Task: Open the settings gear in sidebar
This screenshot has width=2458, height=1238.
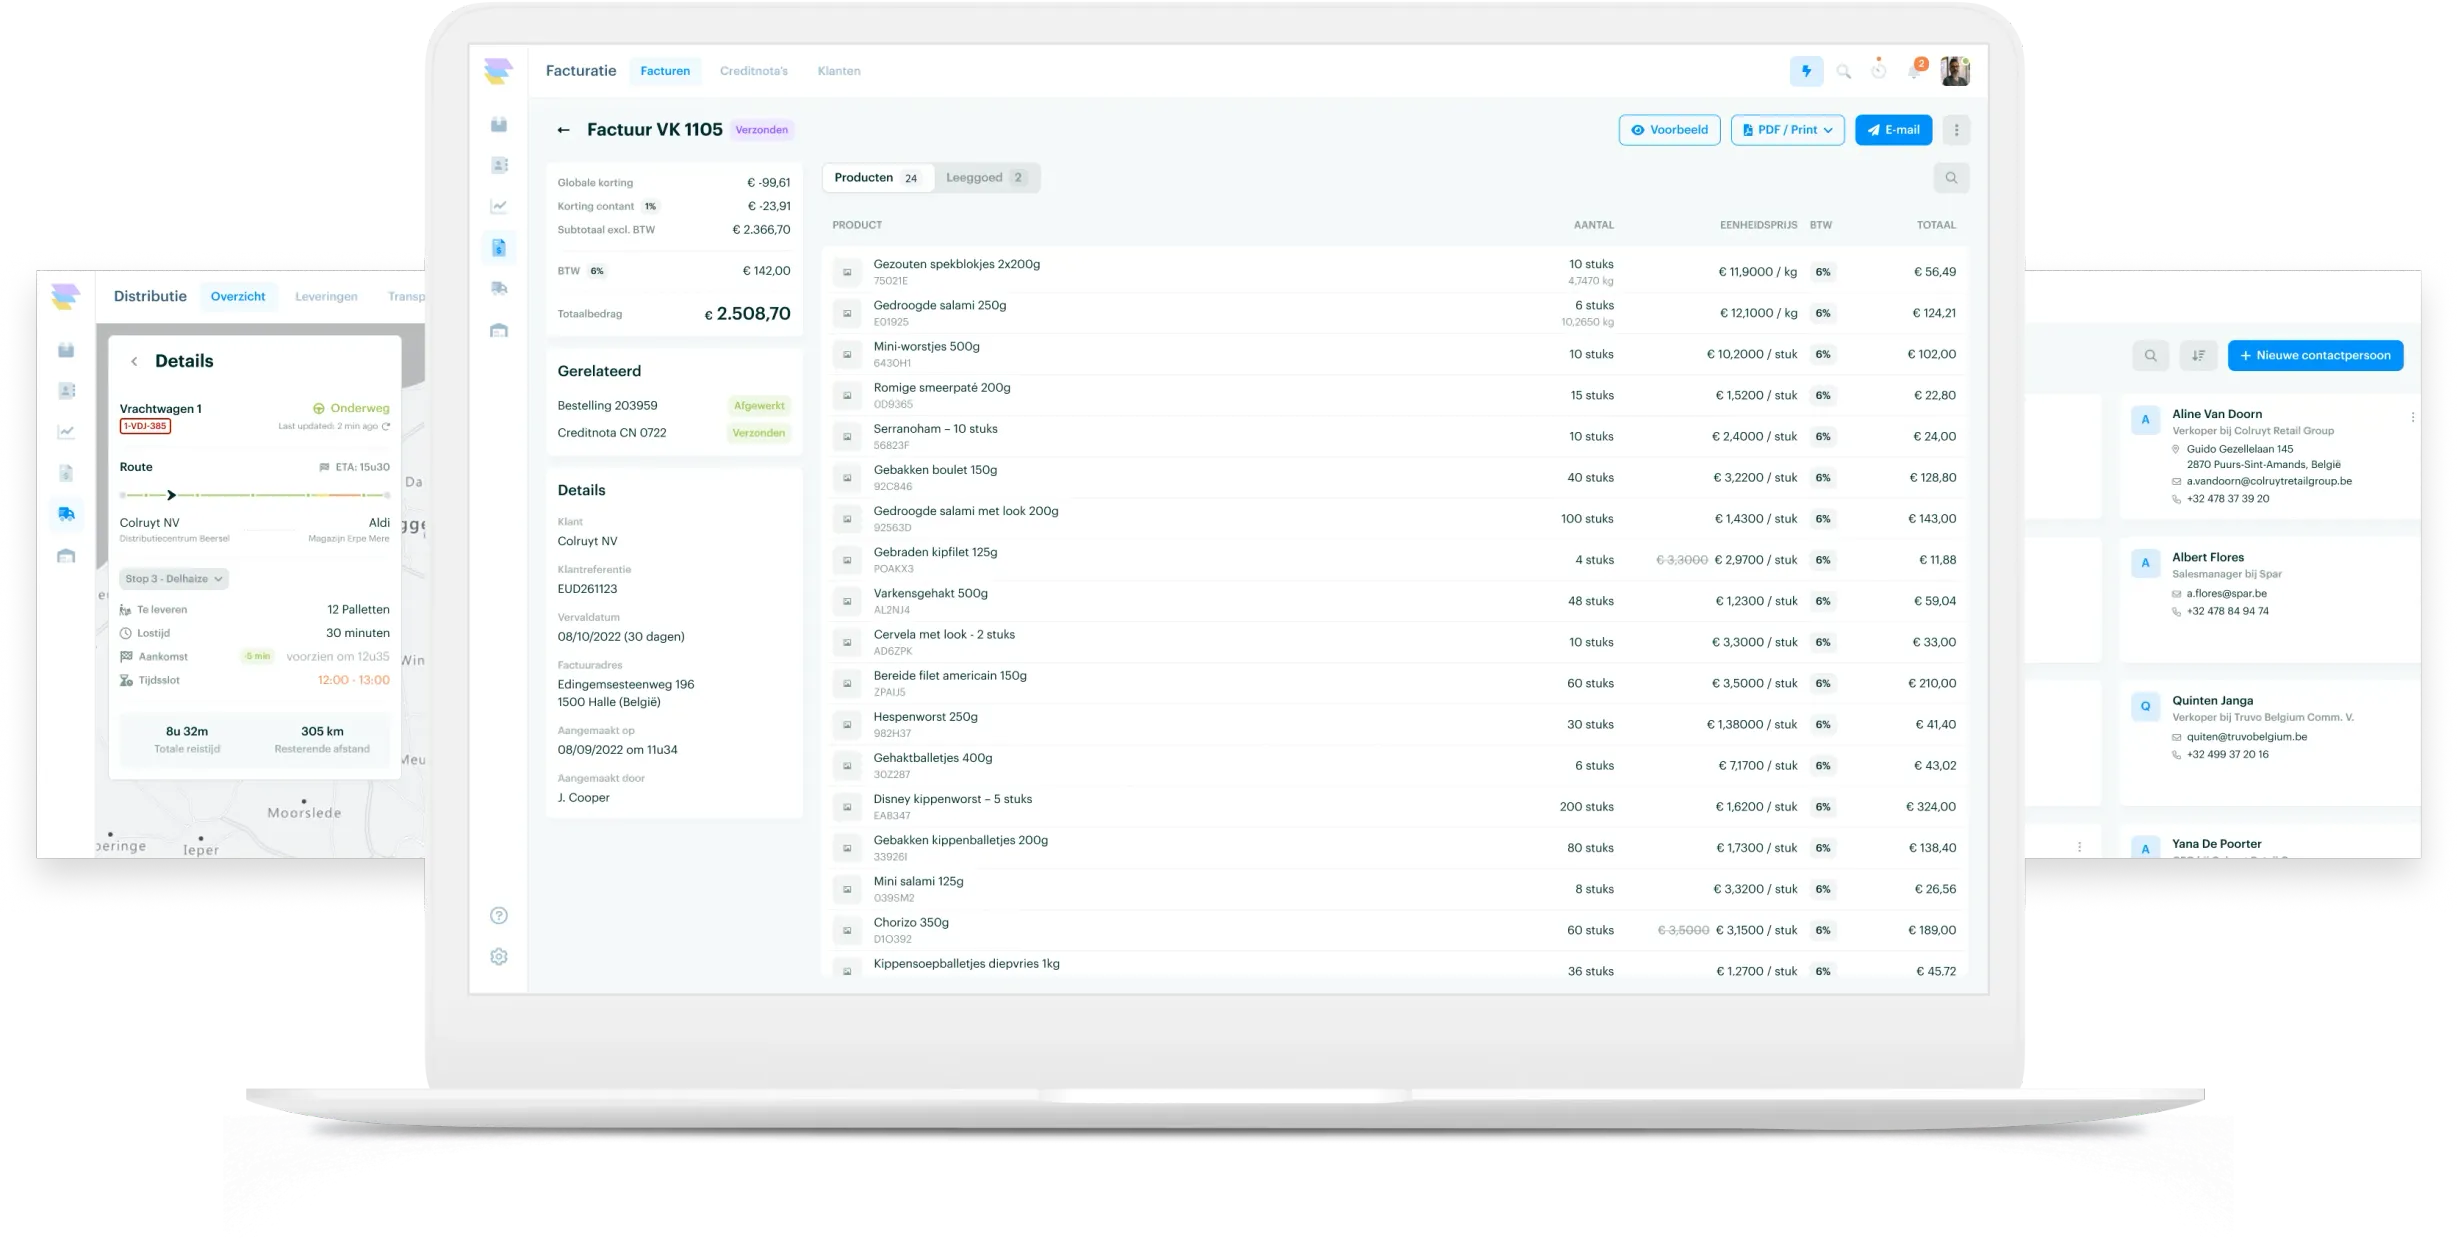Action: point(499,957)
